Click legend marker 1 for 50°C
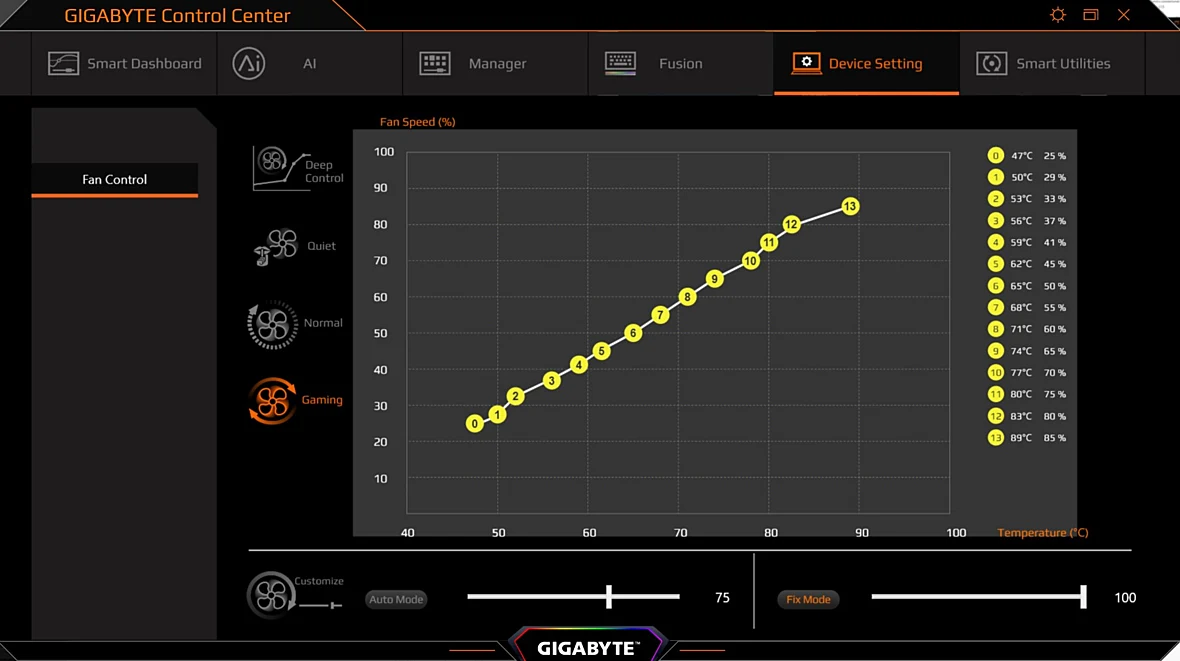 [995, 178]
